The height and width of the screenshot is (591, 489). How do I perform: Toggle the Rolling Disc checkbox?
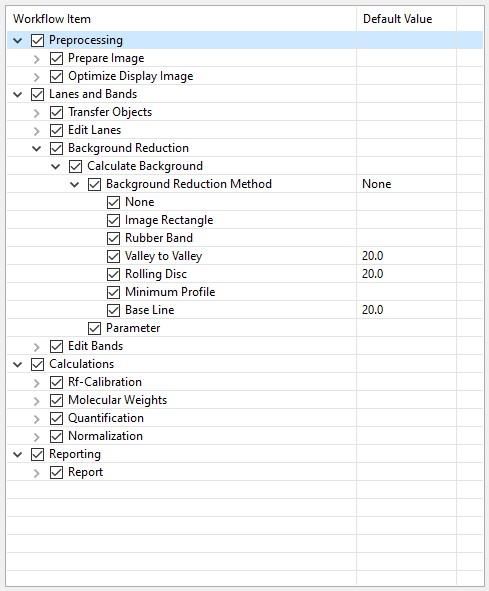pos(113,274)
